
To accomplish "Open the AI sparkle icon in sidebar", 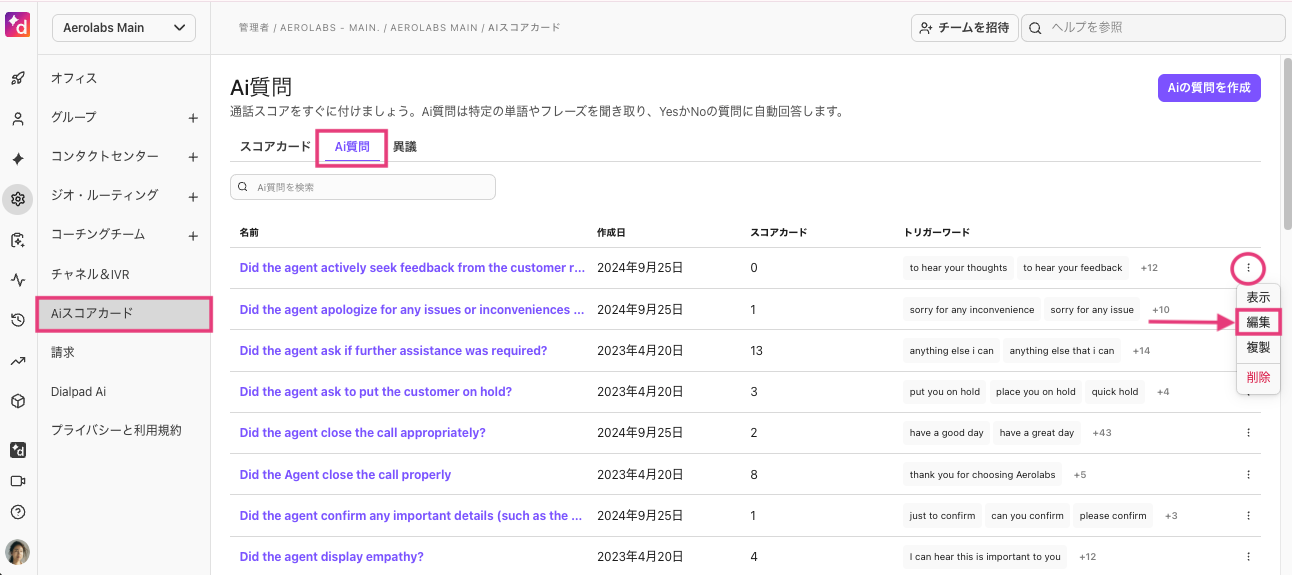I will [x=17, y=159].
